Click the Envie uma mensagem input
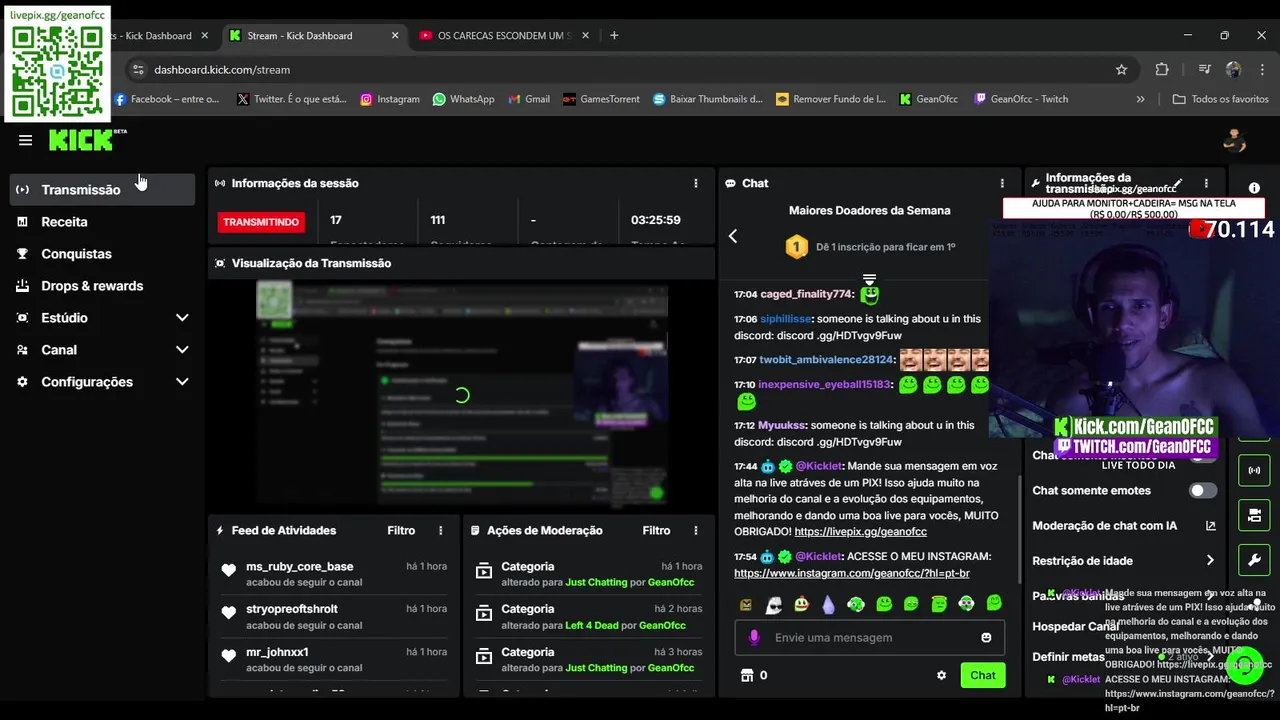 [x=870, y=638]
